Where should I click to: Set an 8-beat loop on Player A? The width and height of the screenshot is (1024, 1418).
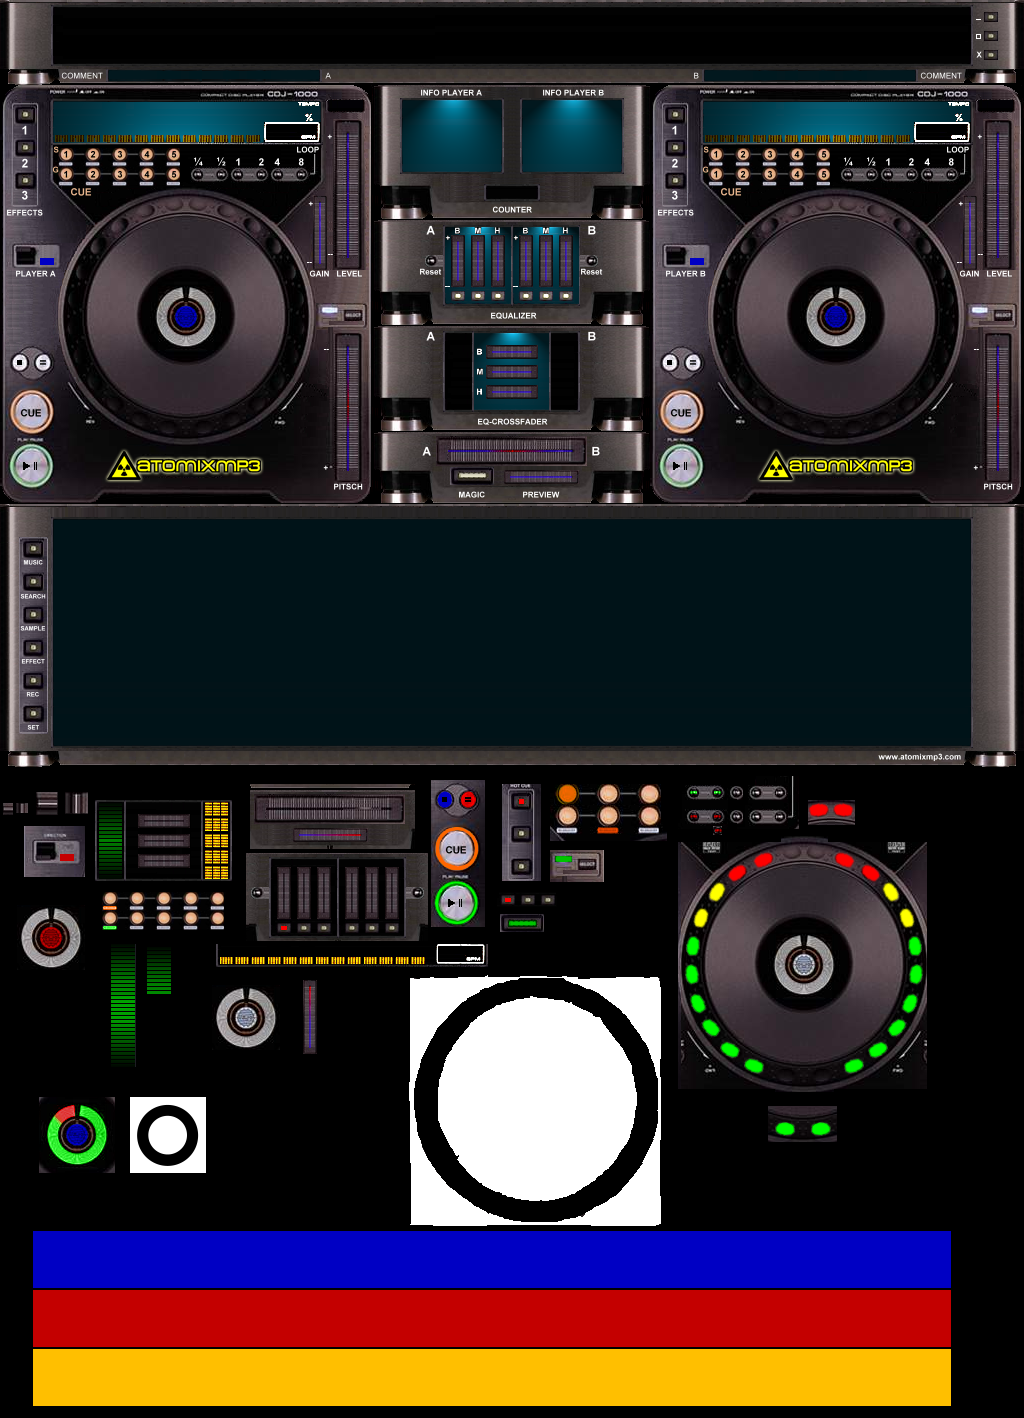(x=300, y=175)
